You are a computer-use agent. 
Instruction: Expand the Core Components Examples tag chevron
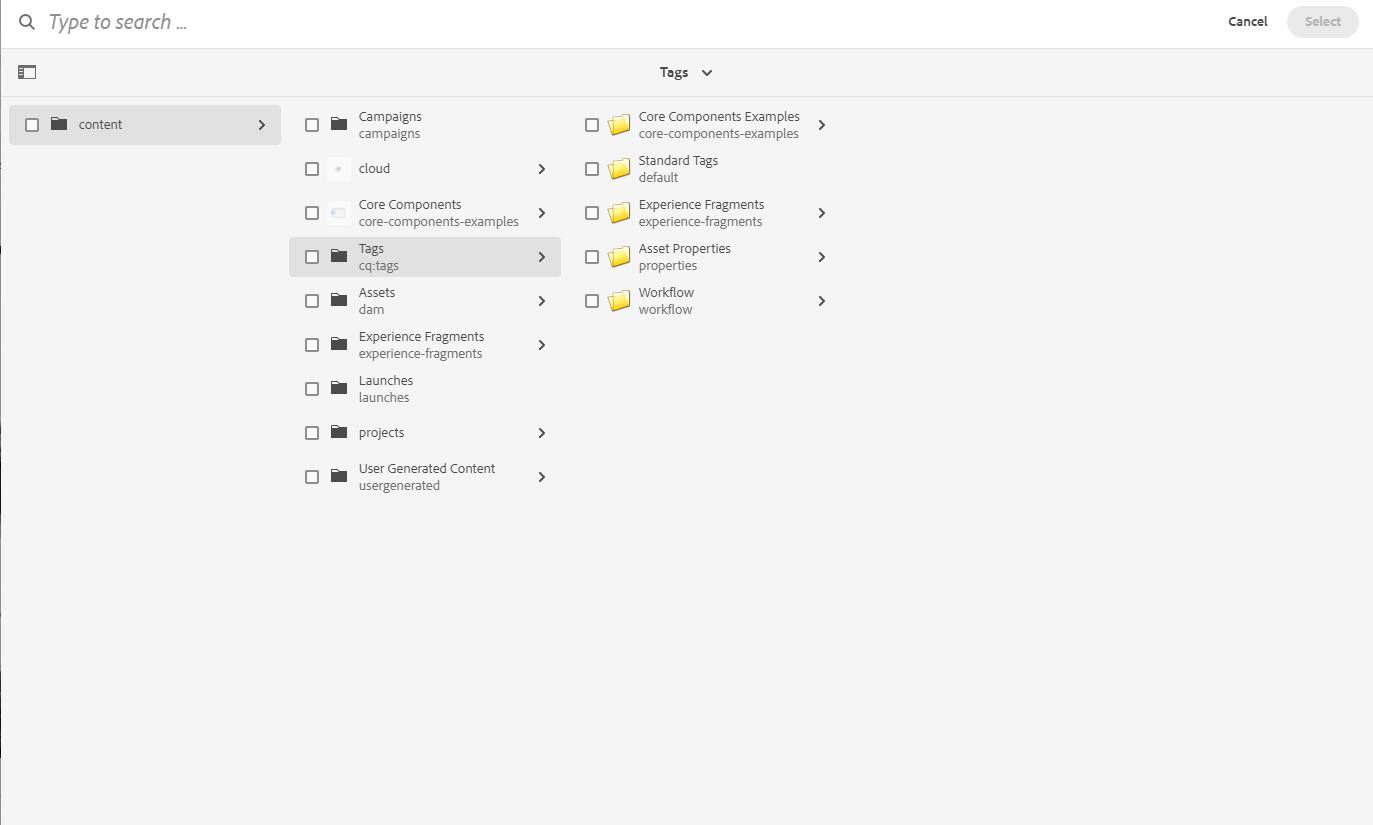click(822, 125)
